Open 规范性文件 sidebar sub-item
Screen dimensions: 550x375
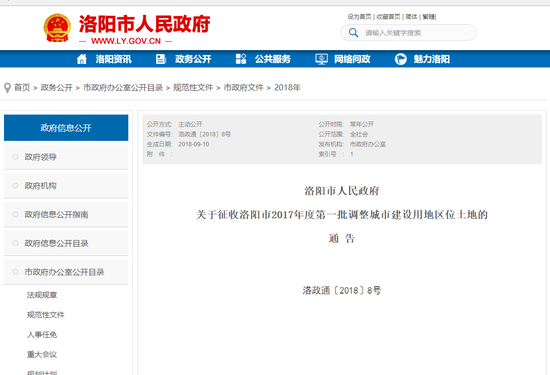(46, 315)
